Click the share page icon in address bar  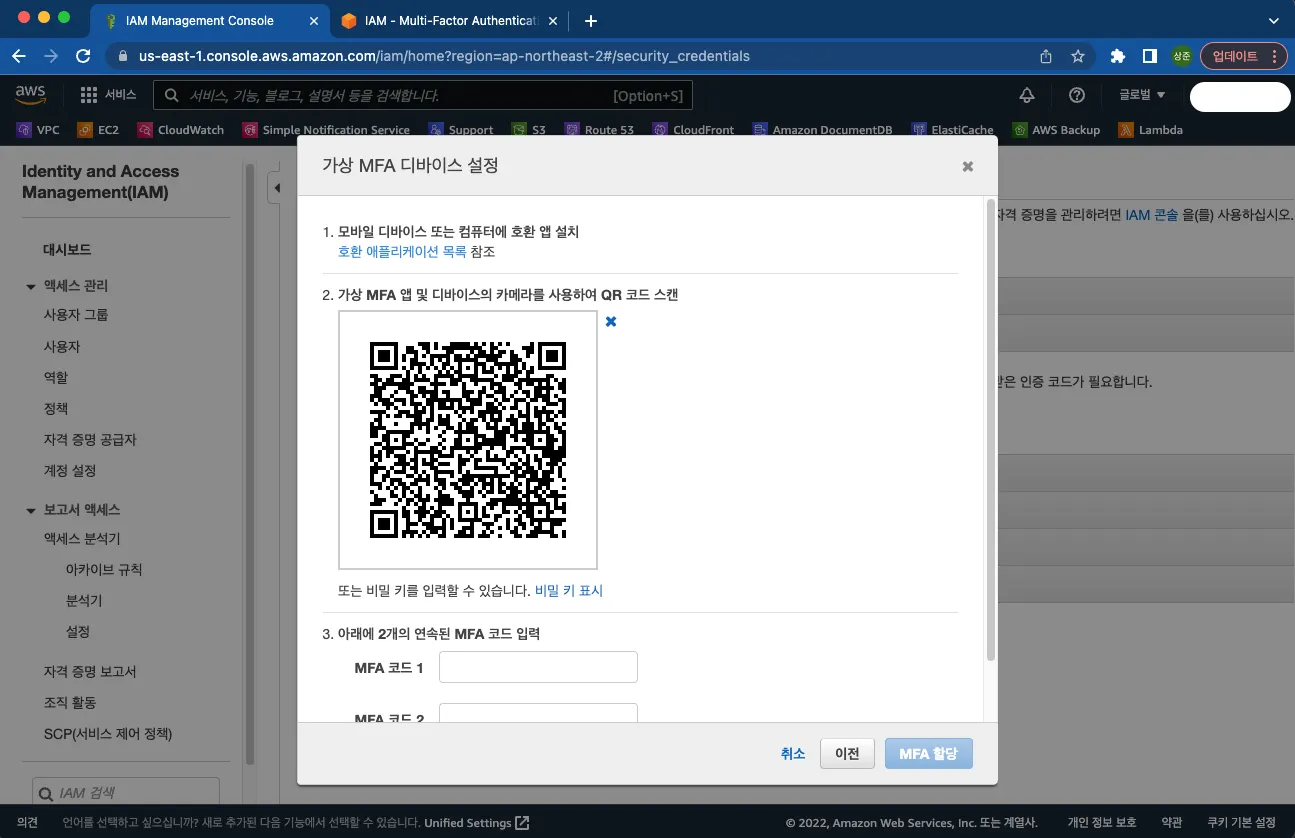point(1046,56)
